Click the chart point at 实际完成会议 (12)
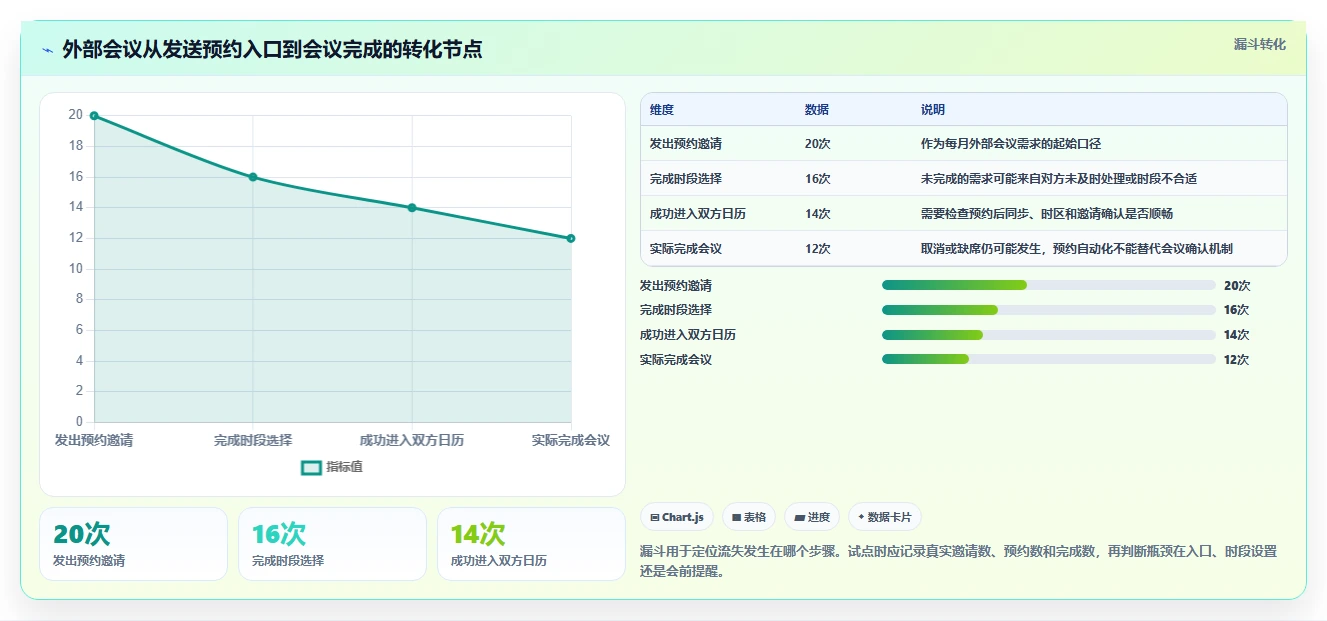This screenshot has height=621, width=1327. 571,238
